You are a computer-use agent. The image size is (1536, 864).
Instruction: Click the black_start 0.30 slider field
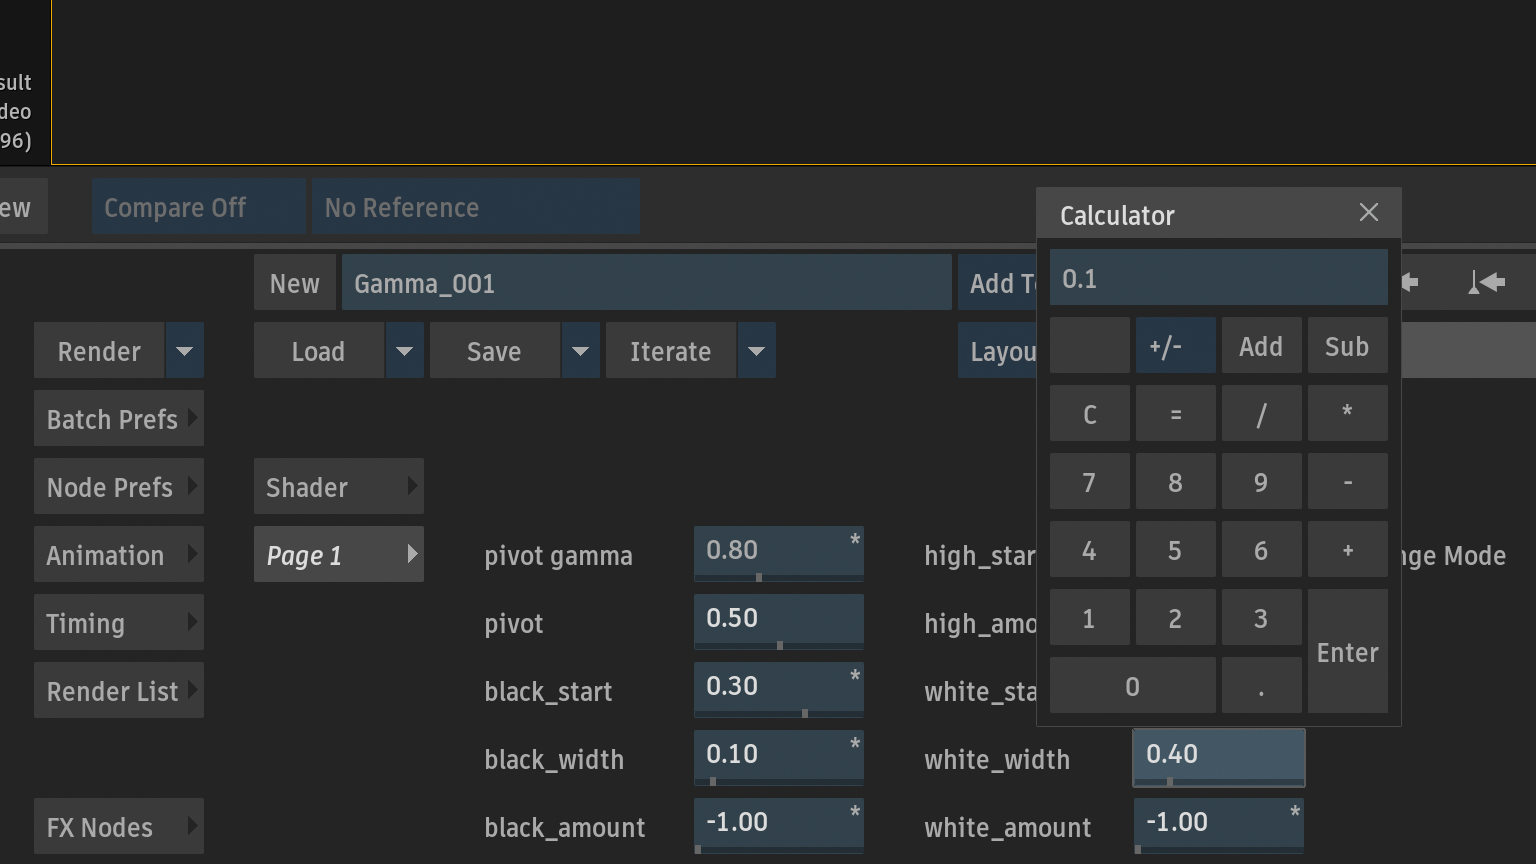coord(779,690)
